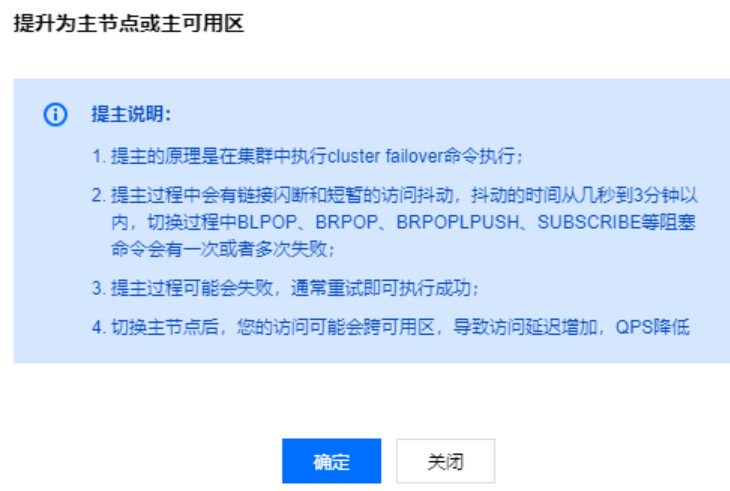Click note 3 about retrying a failed promotion
730x491 pixels.
click(x=285, y=289)
